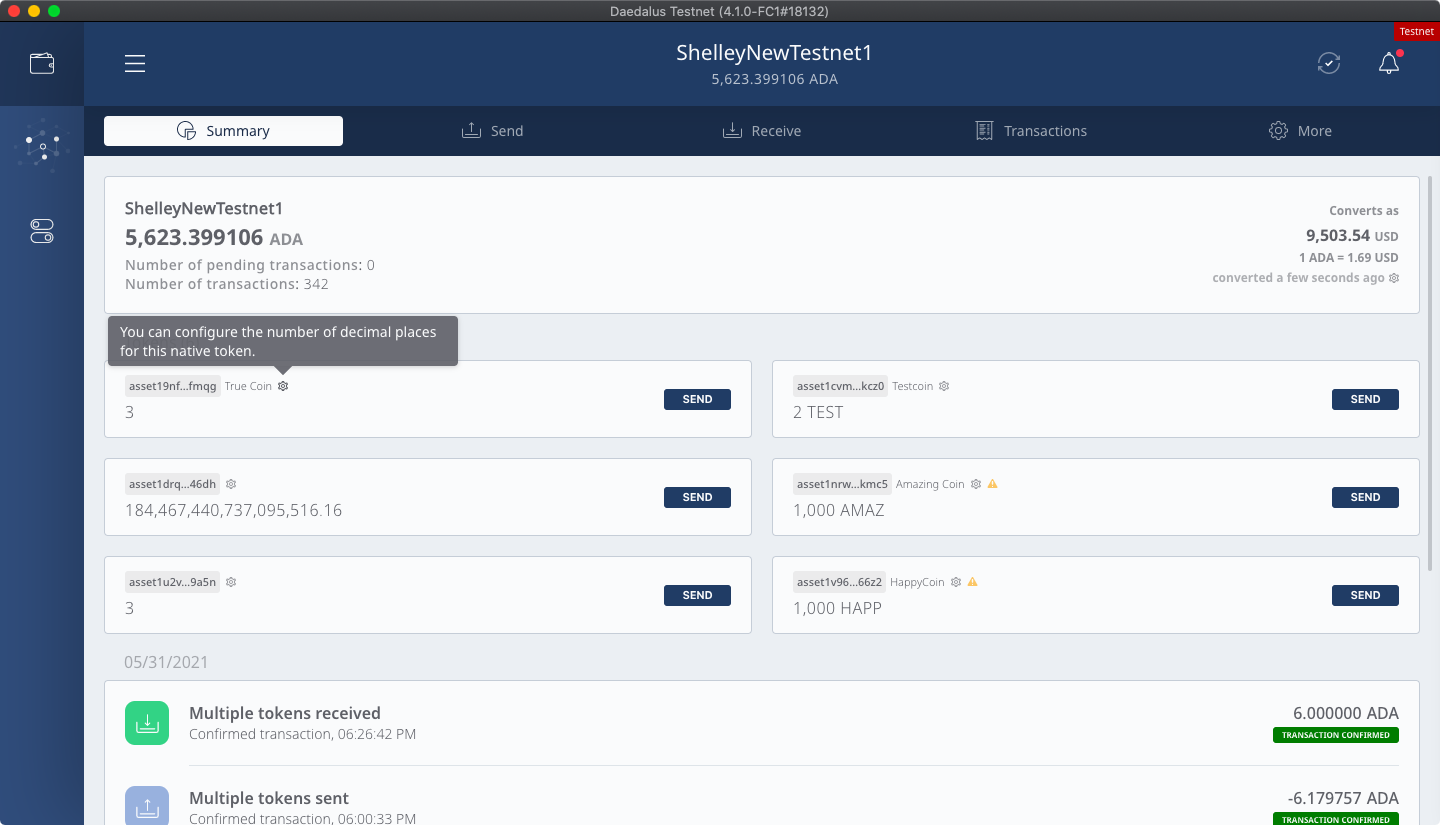Screen dimensions: 1440x825
Task: Open the settings toggles icon in sidebar
Action: click(42, 232)
